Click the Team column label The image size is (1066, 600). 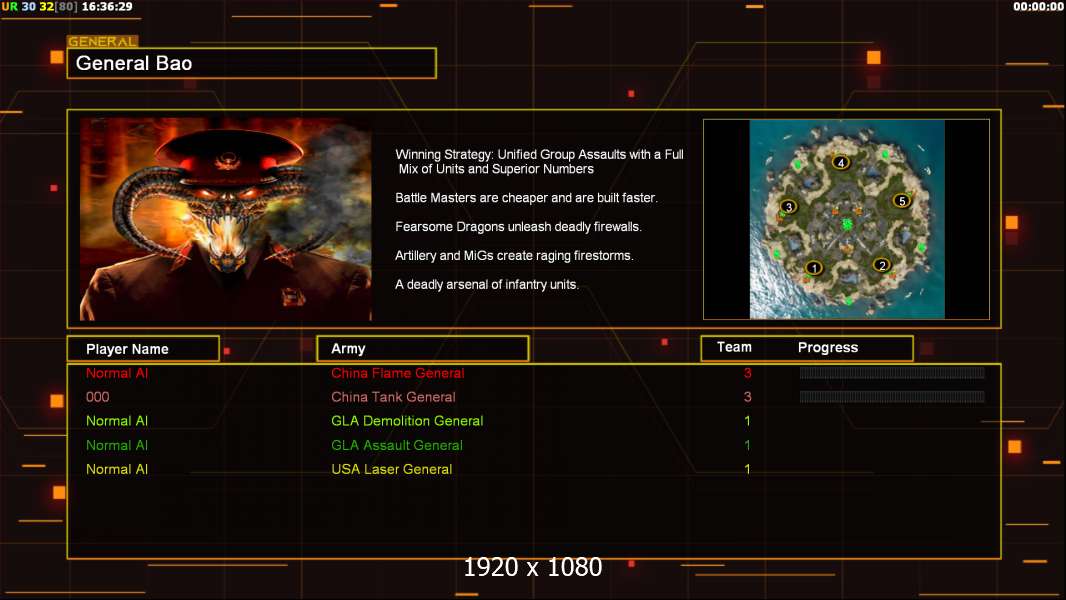pos(734,347)
